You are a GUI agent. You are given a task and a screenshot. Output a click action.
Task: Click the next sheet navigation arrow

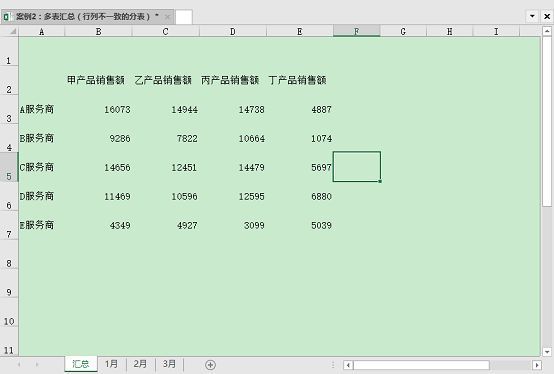click(37, 364)
